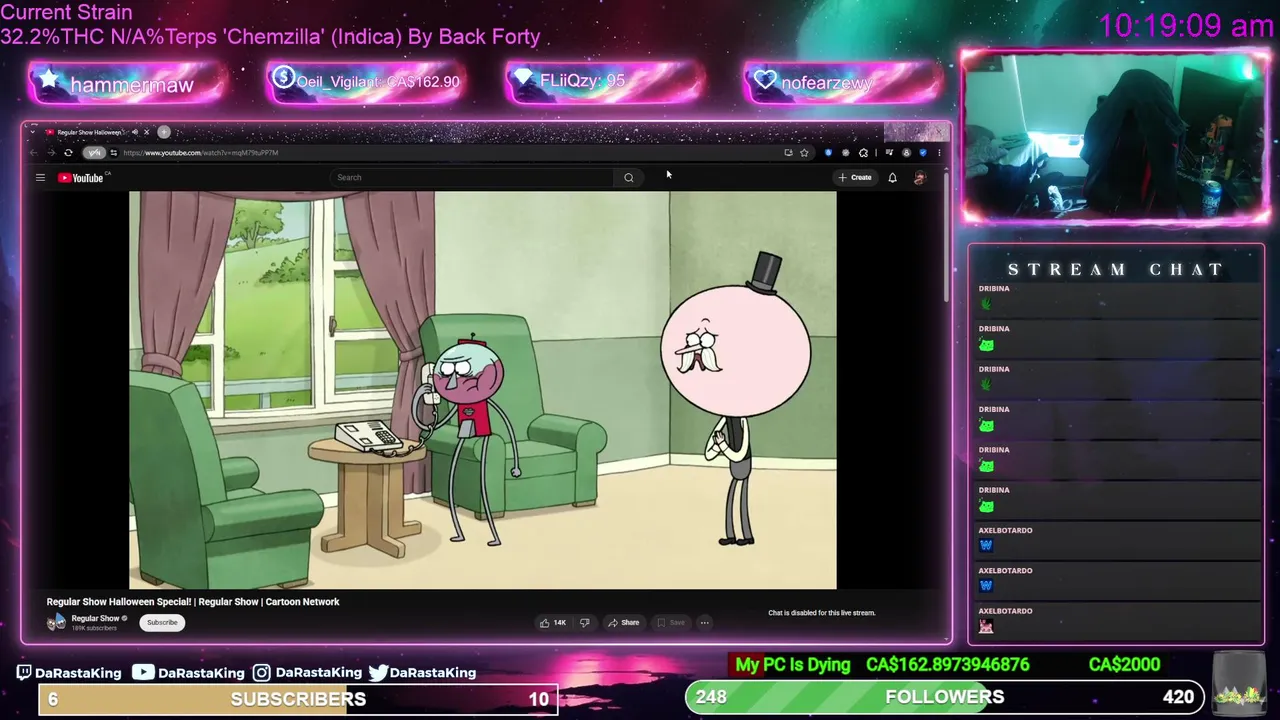Viewport: 1280px width, 720px height.
Task: Click the Twitch DaRastaKing social handle
Action: point(69,673)
